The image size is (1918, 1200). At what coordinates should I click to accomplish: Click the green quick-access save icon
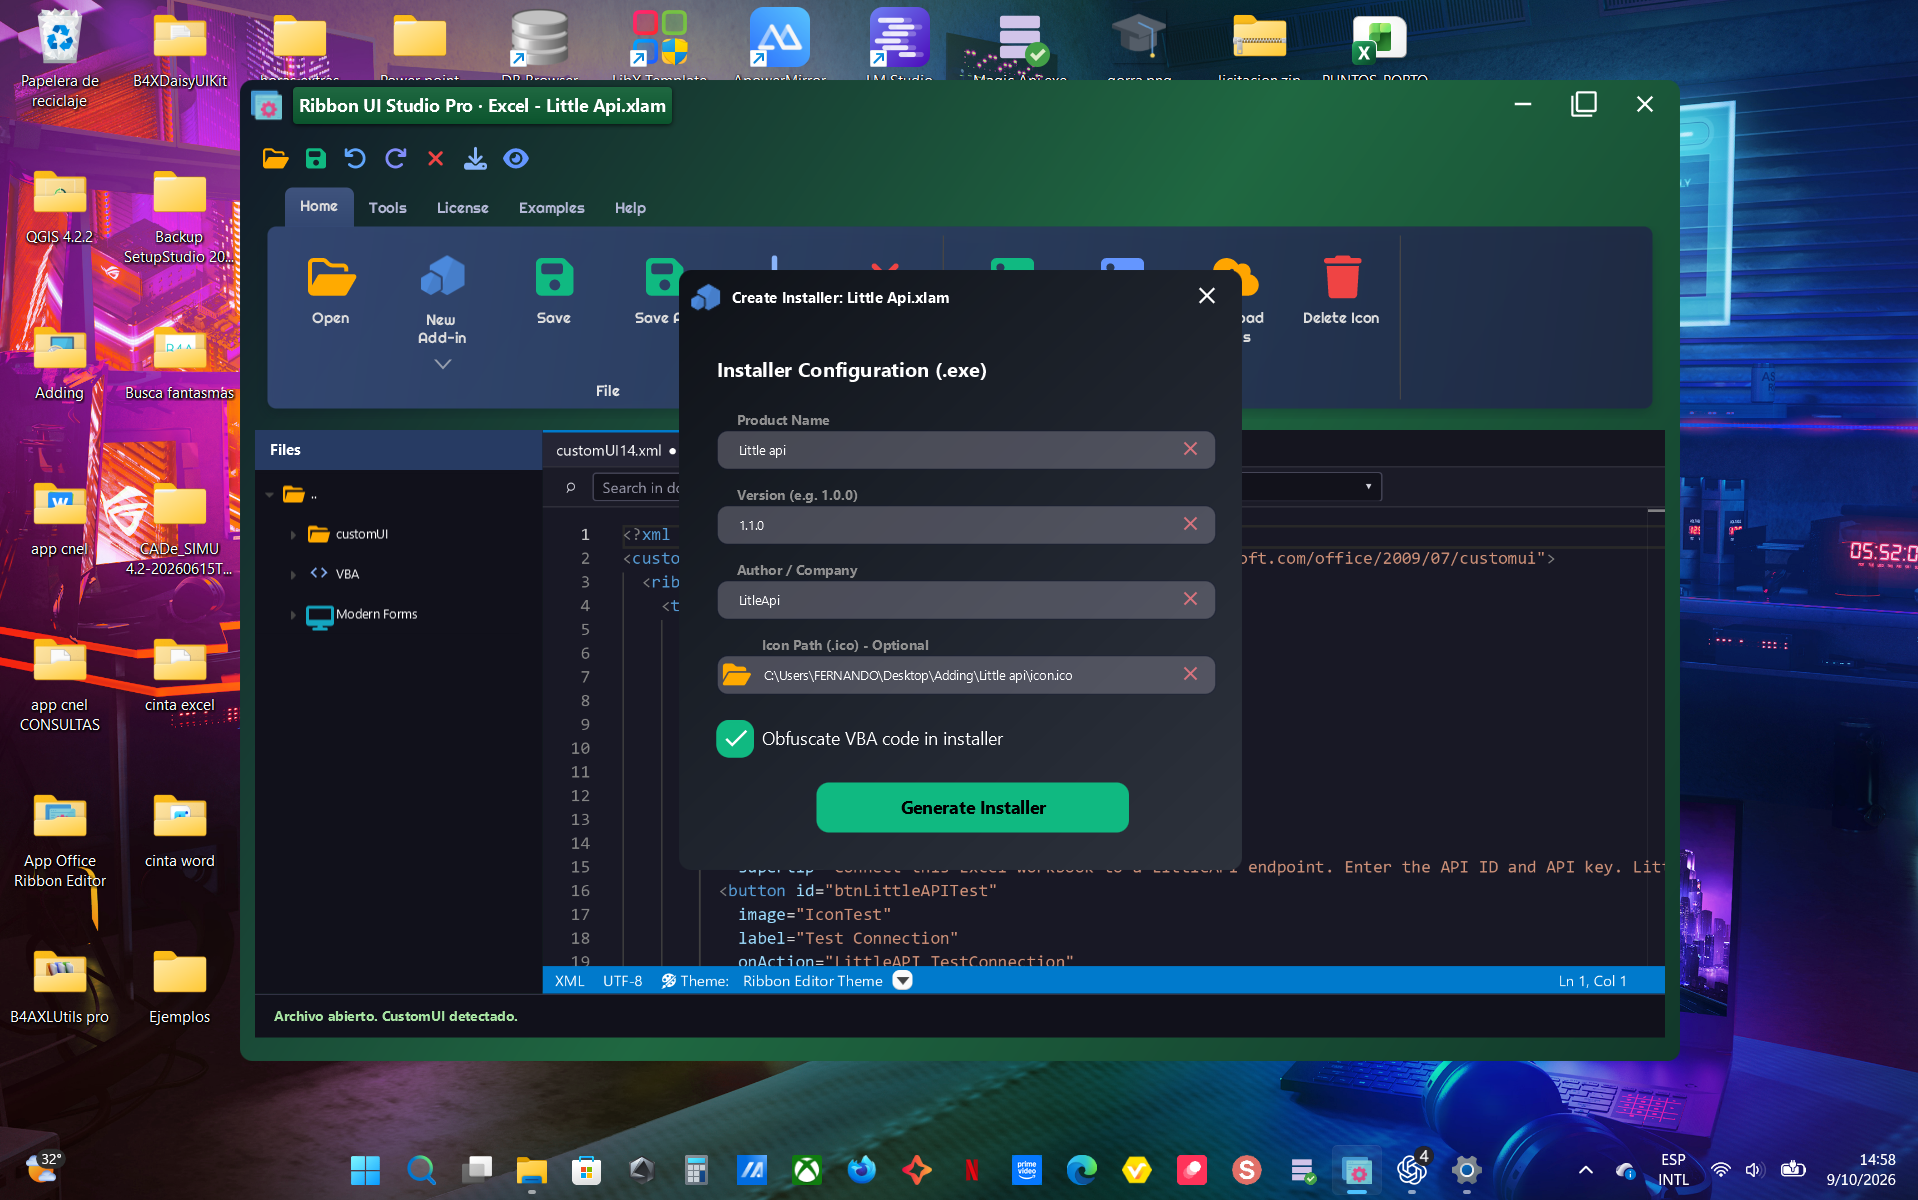pos(315,158)
